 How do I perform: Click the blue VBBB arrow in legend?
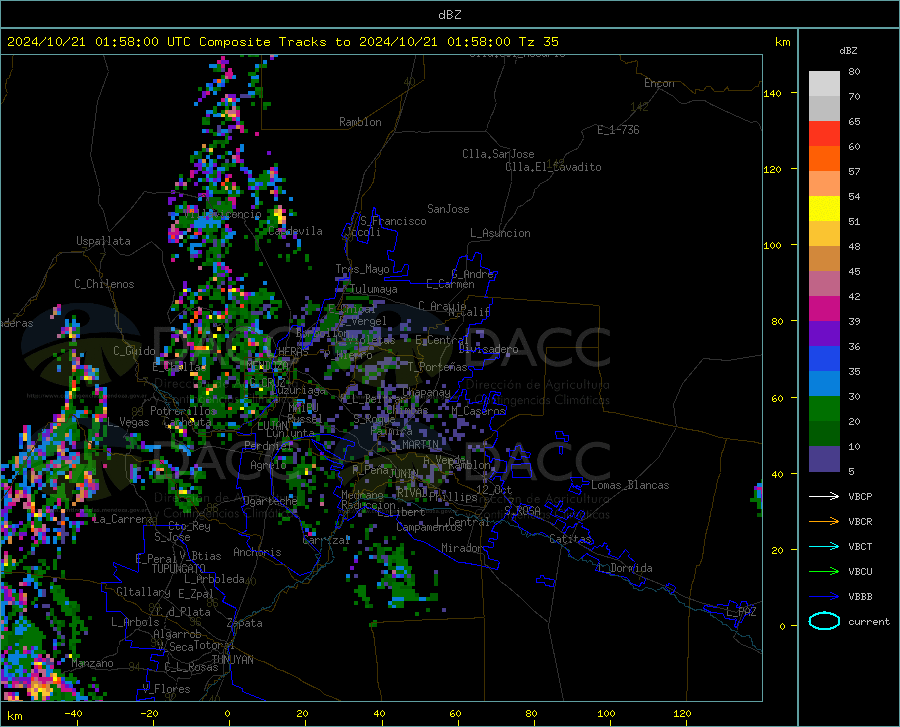[x=824, y=597]
